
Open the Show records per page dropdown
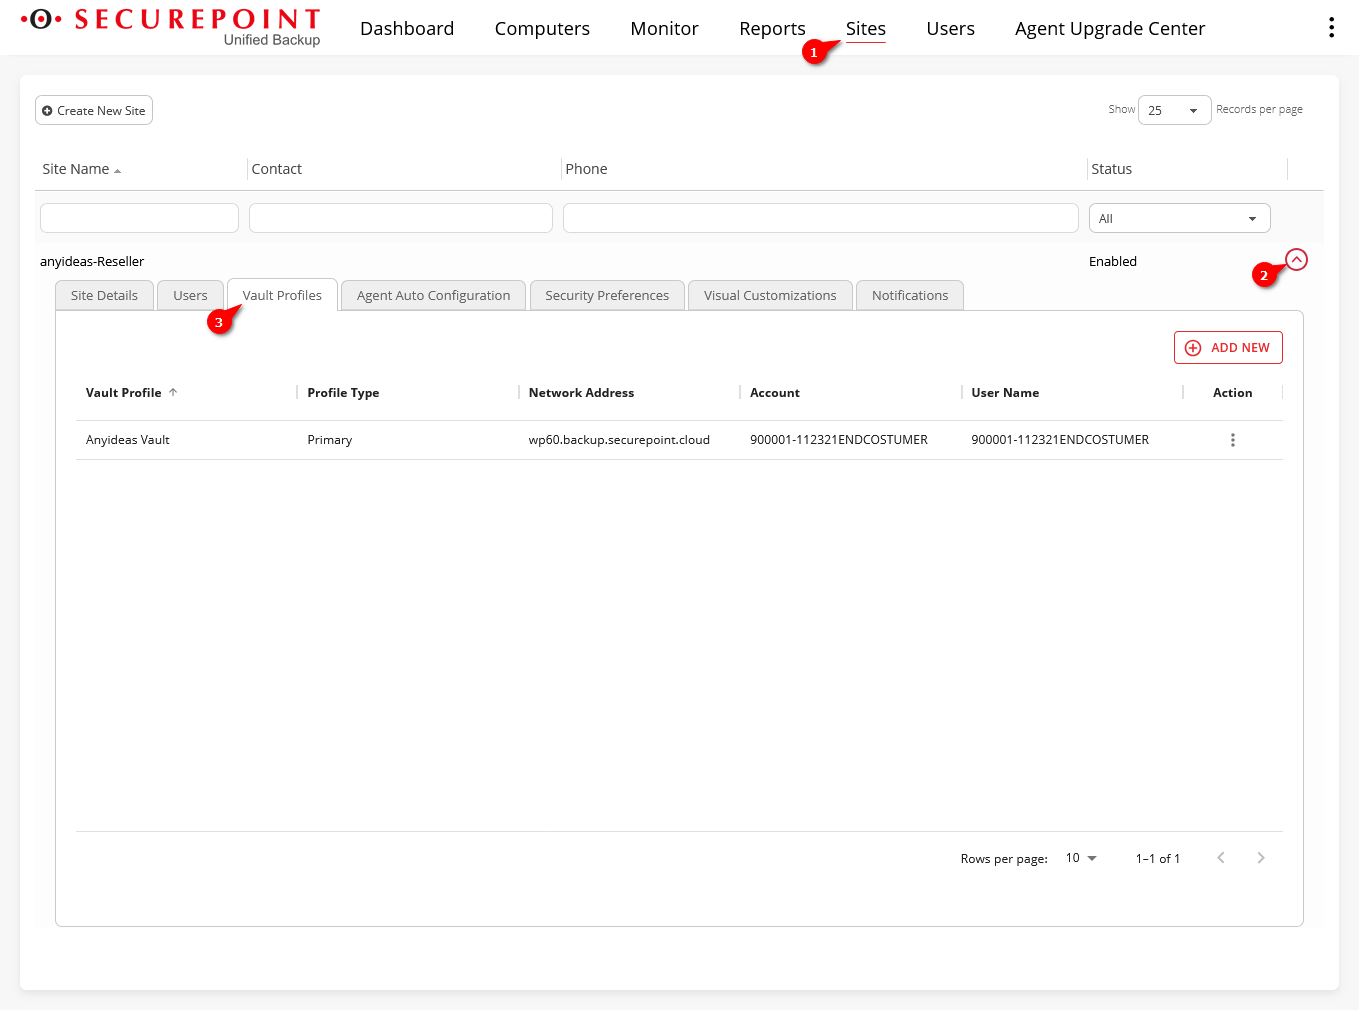(x=1174, y=110)
